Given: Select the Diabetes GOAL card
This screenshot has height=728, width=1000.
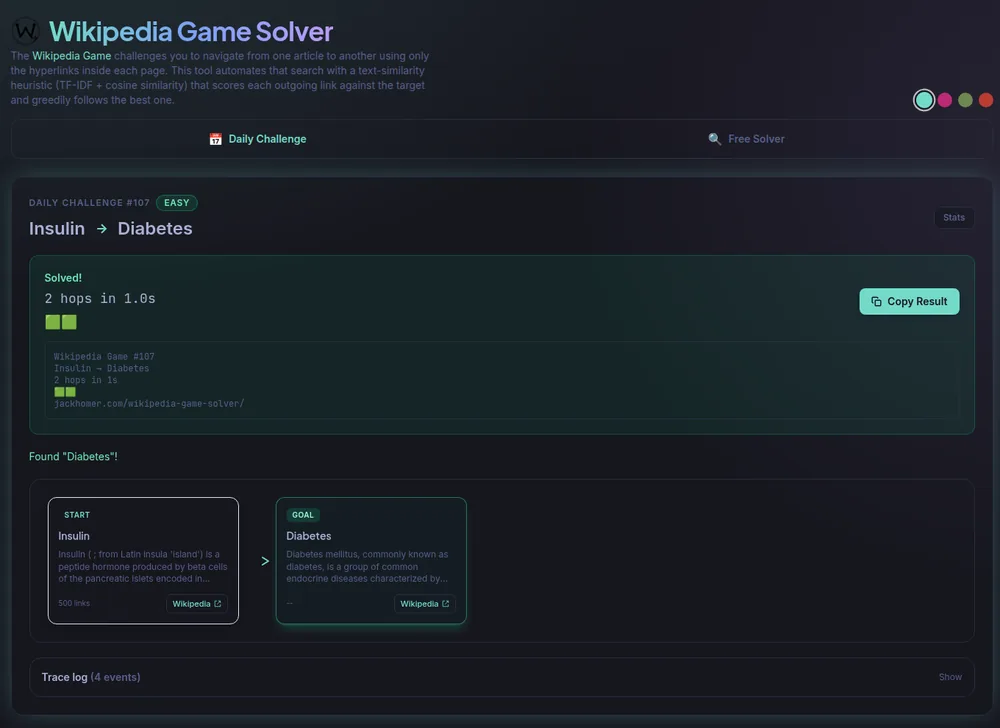Looking at the screenshot, I should coord(371,560).
